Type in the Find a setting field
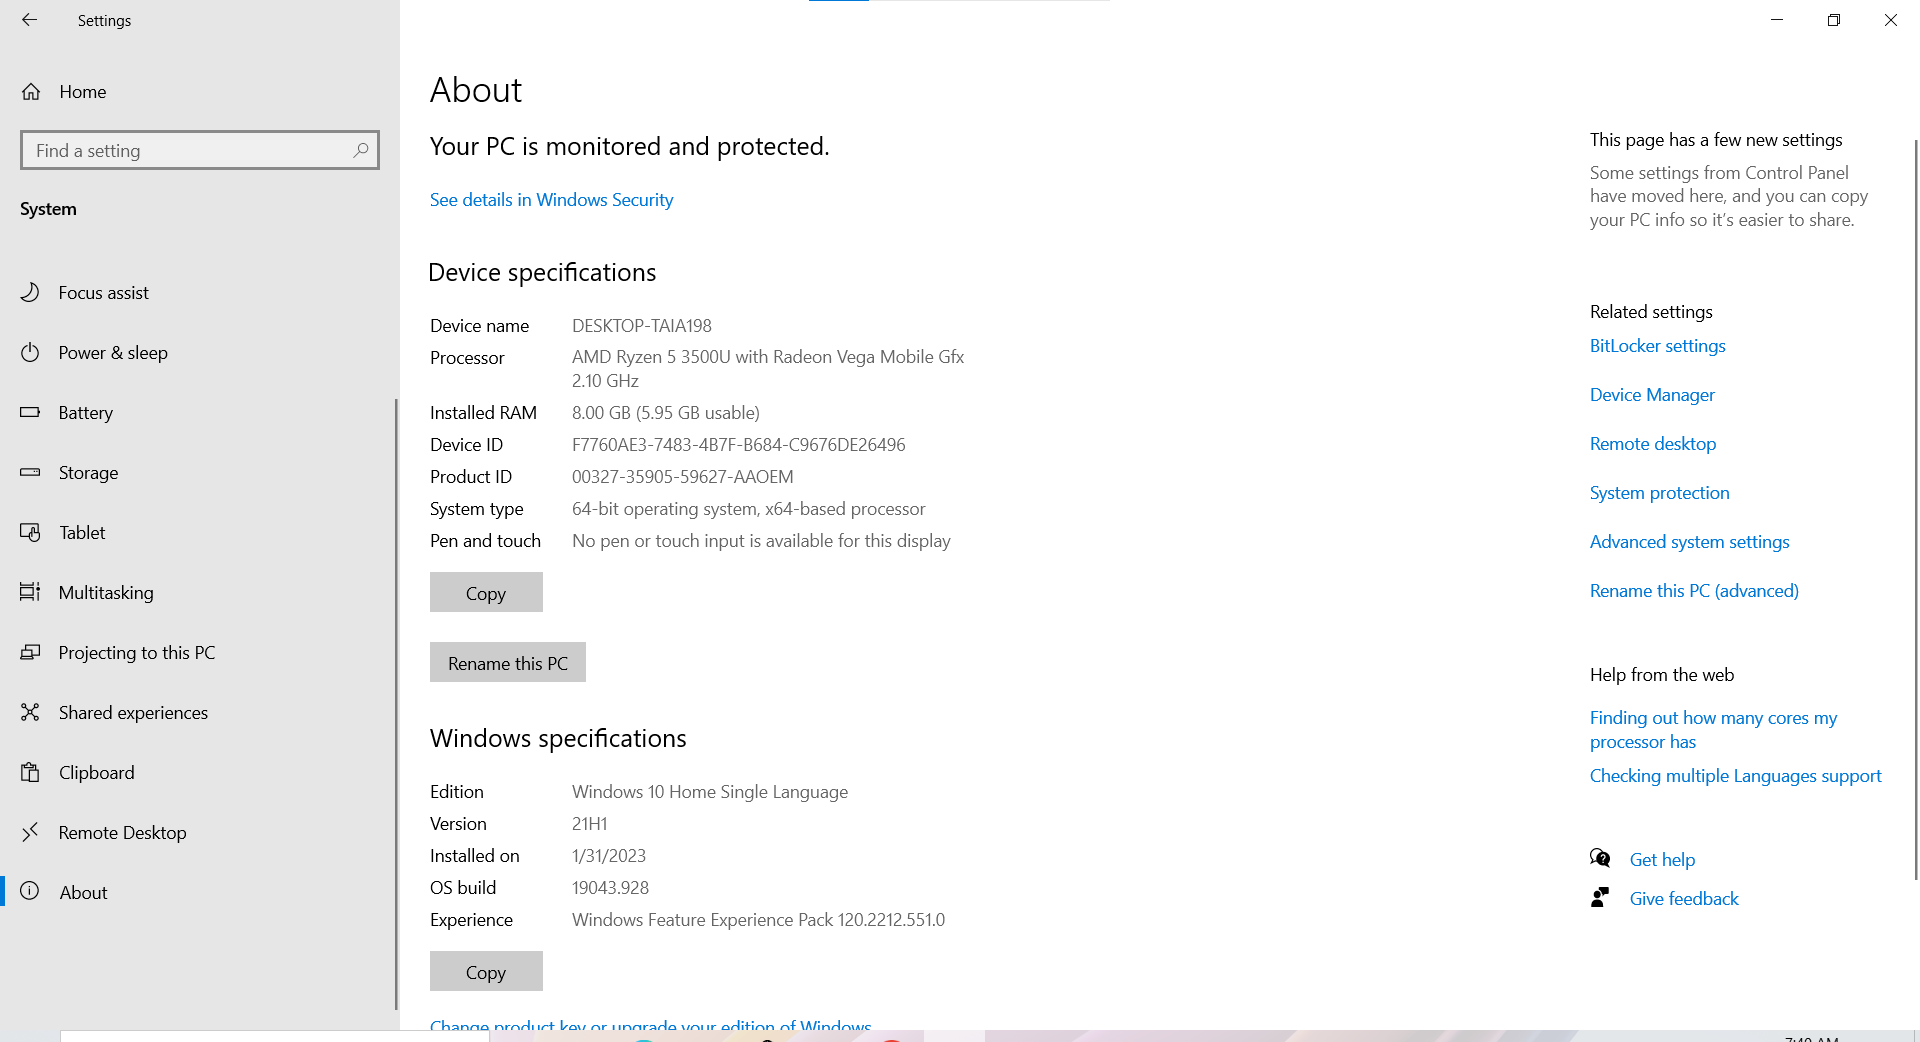Viewport: 1920px width, 1042px height. click(x=190, y=150)
